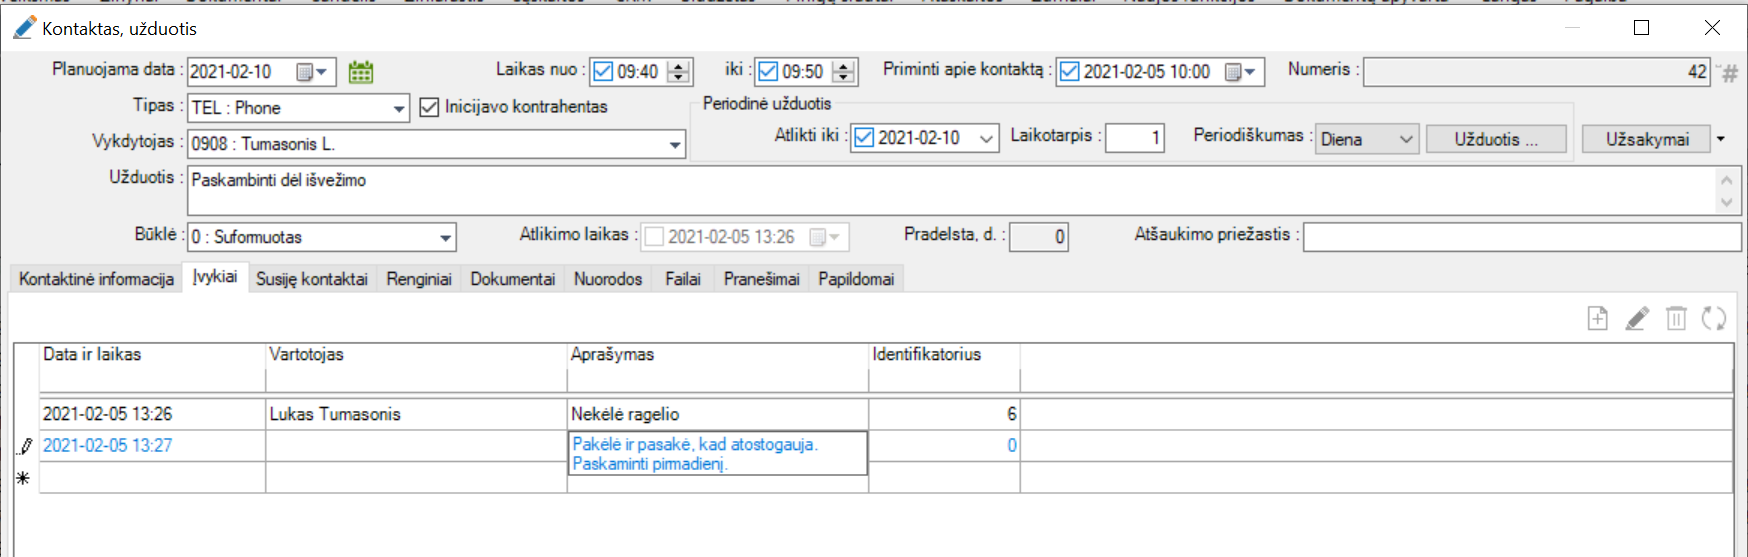
Task: Click the edit event pencil icon
Action: (1637, 318)
